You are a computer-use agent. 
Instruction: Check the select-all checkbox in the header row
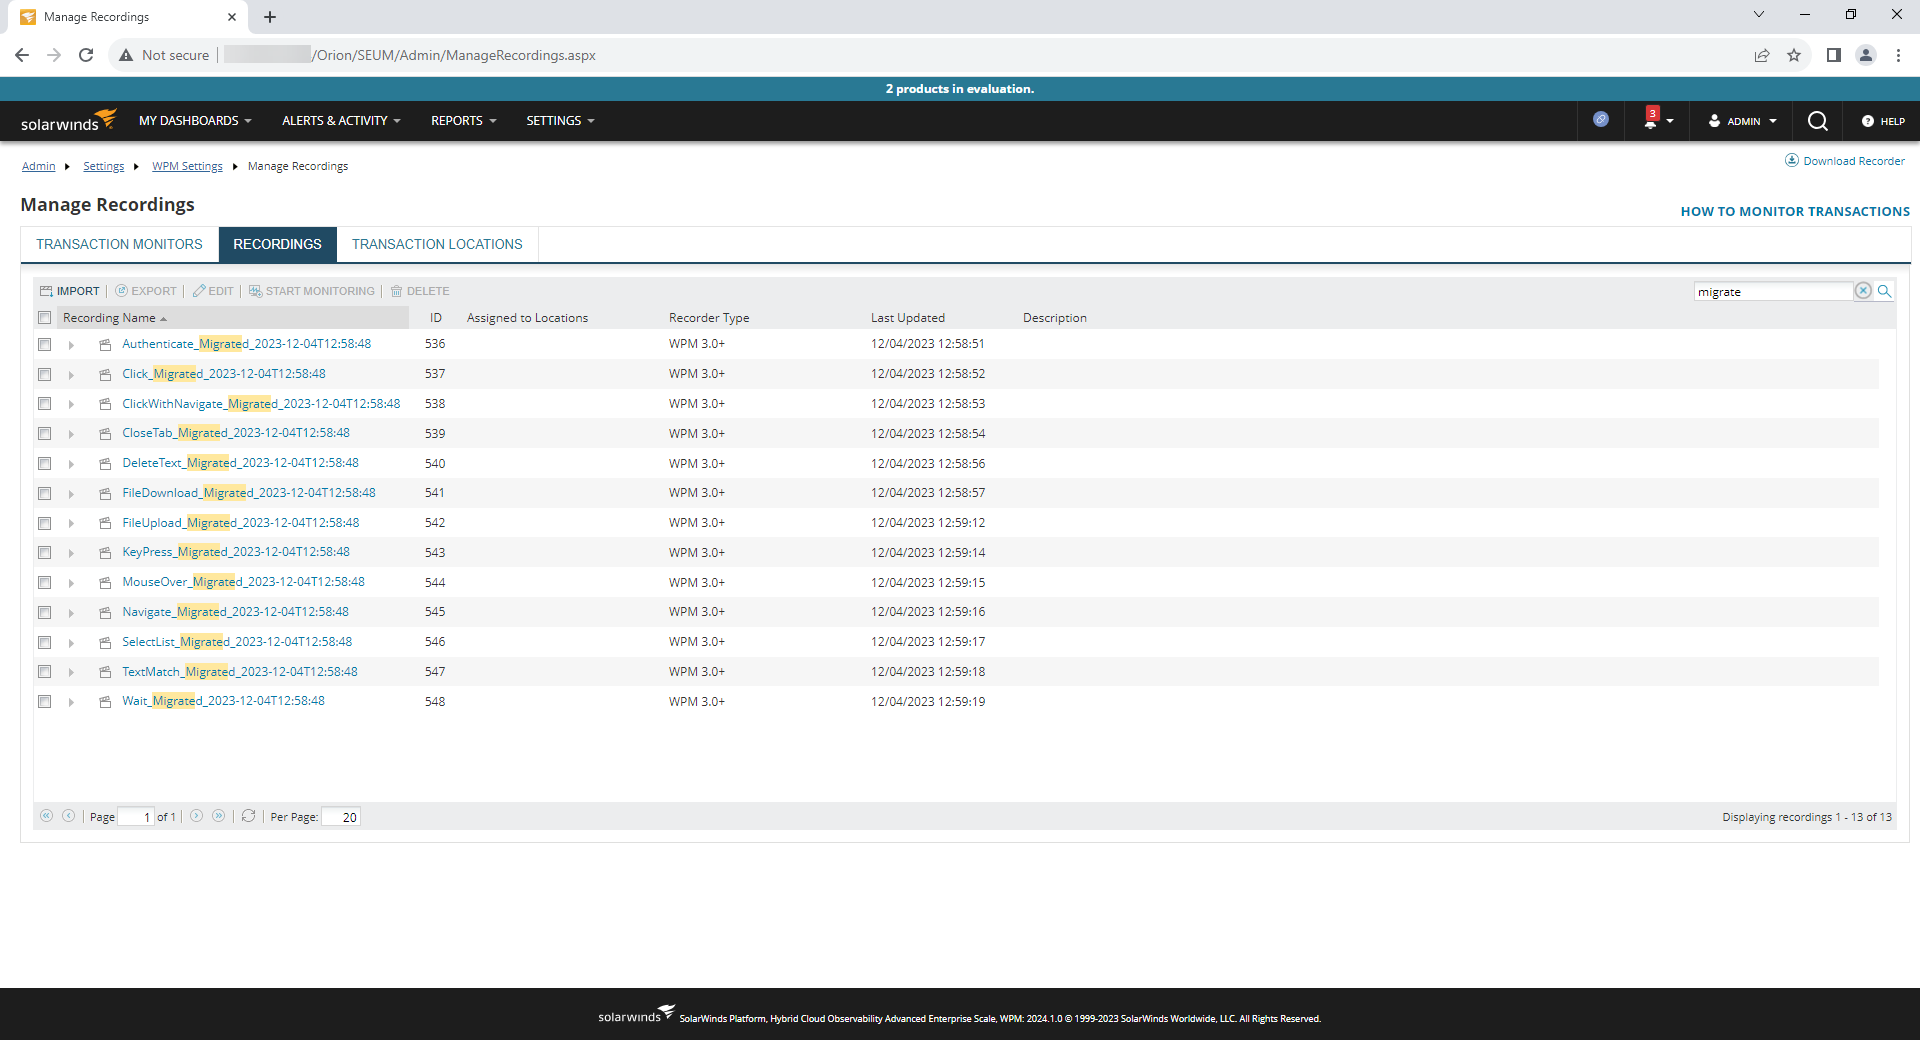[x=44, y=317]
